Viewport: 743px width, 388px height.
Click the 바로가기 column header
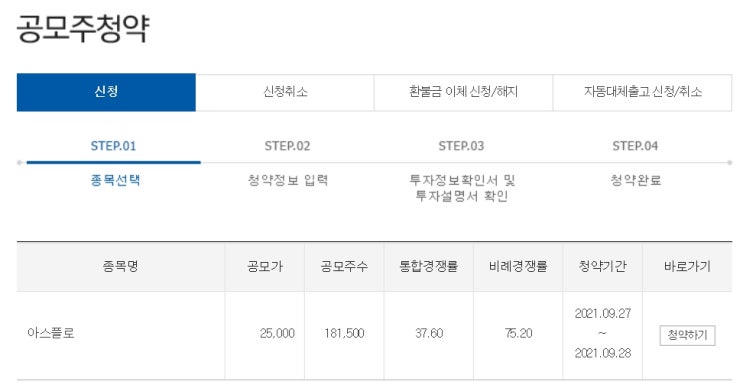(x=687, y=266)
